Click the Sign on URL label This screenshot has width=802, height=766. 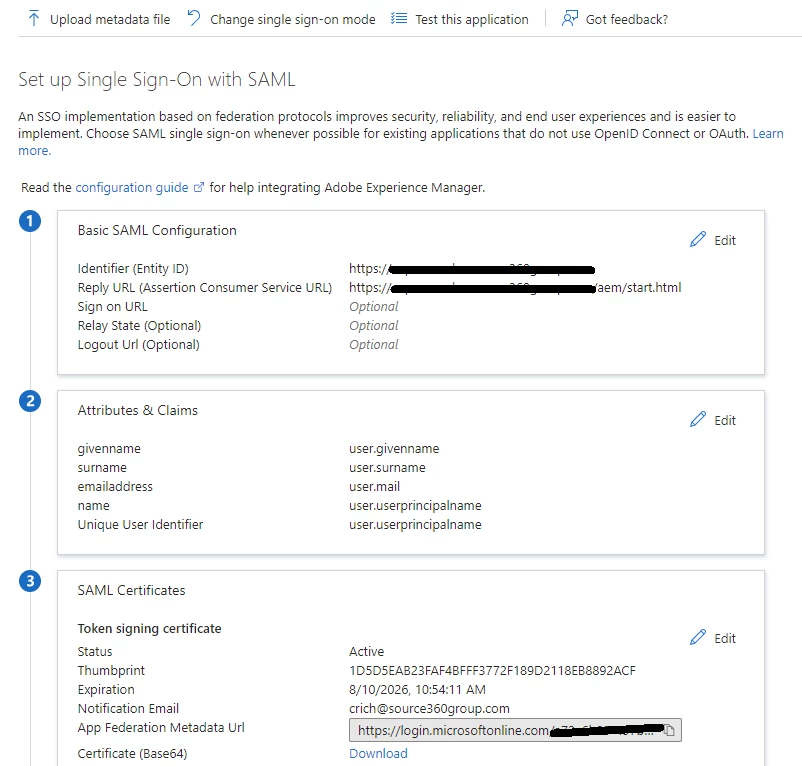[x=113, y=306]
